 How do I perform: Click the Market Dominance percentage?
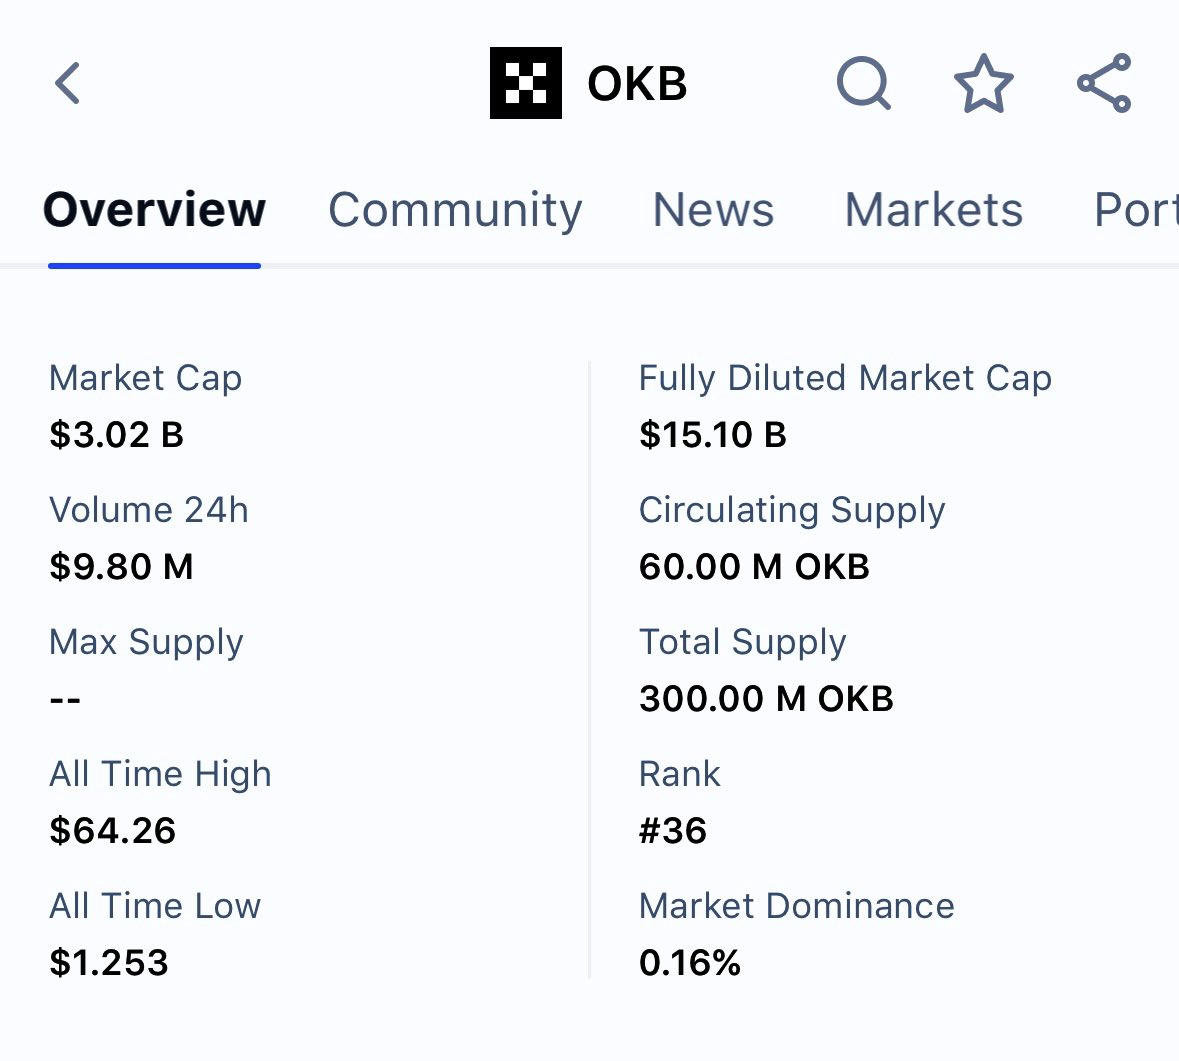(x=690, y=962)
